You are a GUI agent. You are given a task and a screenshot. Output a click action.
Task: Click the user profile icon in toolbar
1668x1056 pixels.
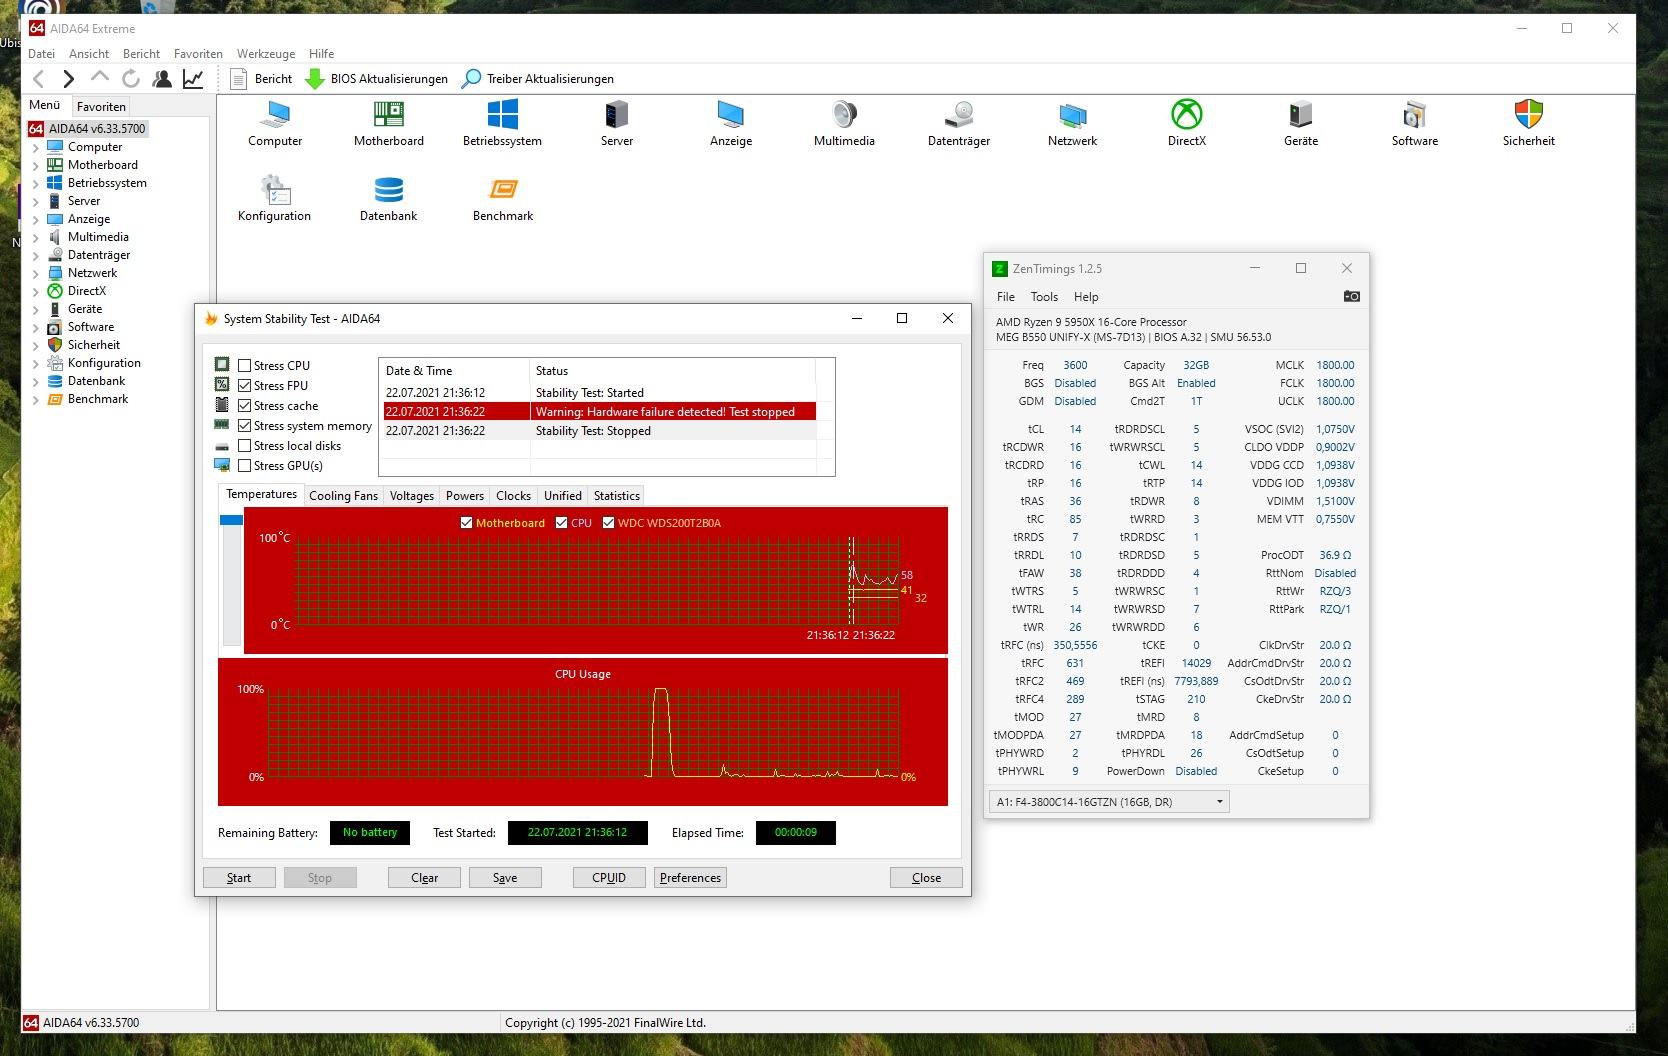coord(162,79)
